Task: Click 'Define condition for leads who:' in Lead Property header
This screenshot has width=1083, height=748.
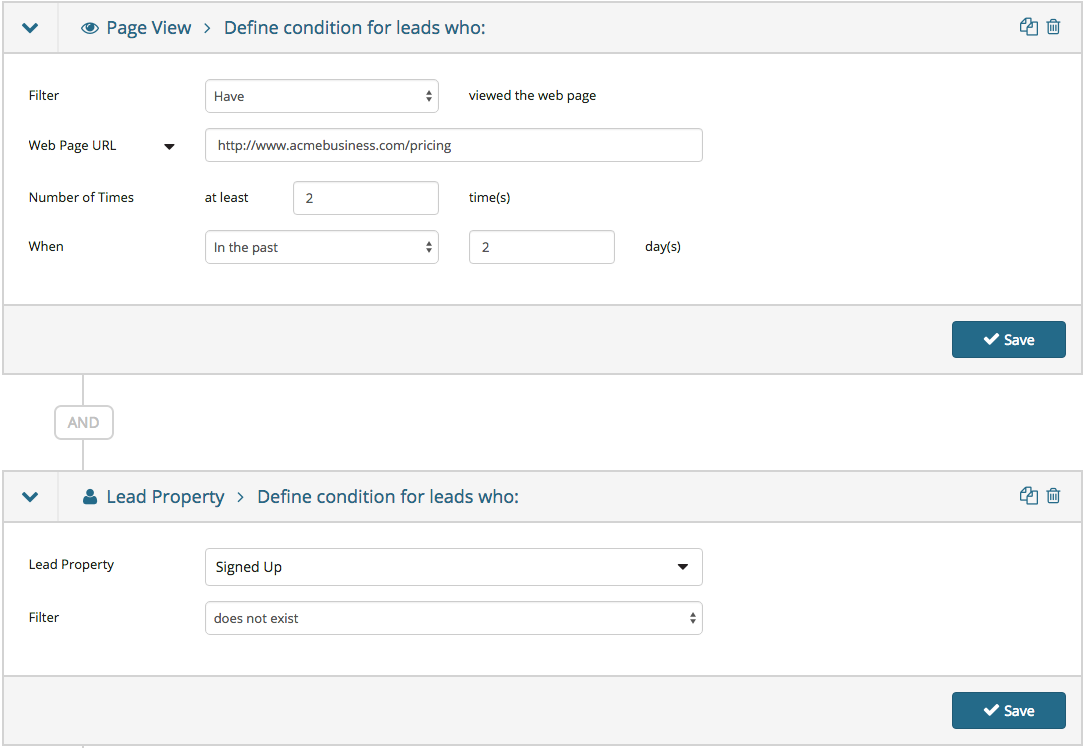Action: point(387,497)
